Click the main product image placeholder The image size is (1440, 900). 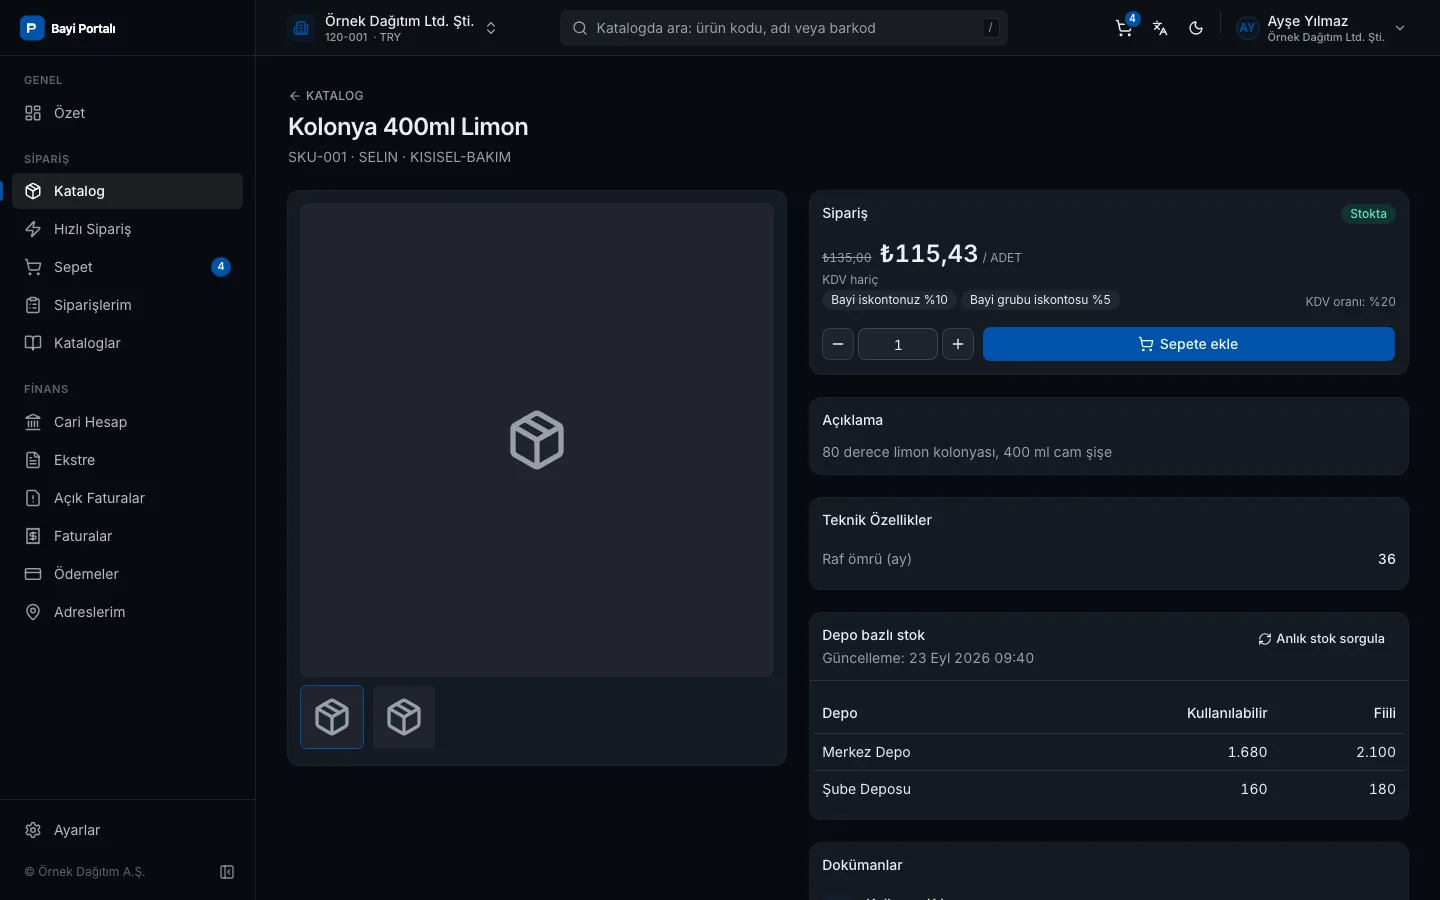(x=537, y=440)
